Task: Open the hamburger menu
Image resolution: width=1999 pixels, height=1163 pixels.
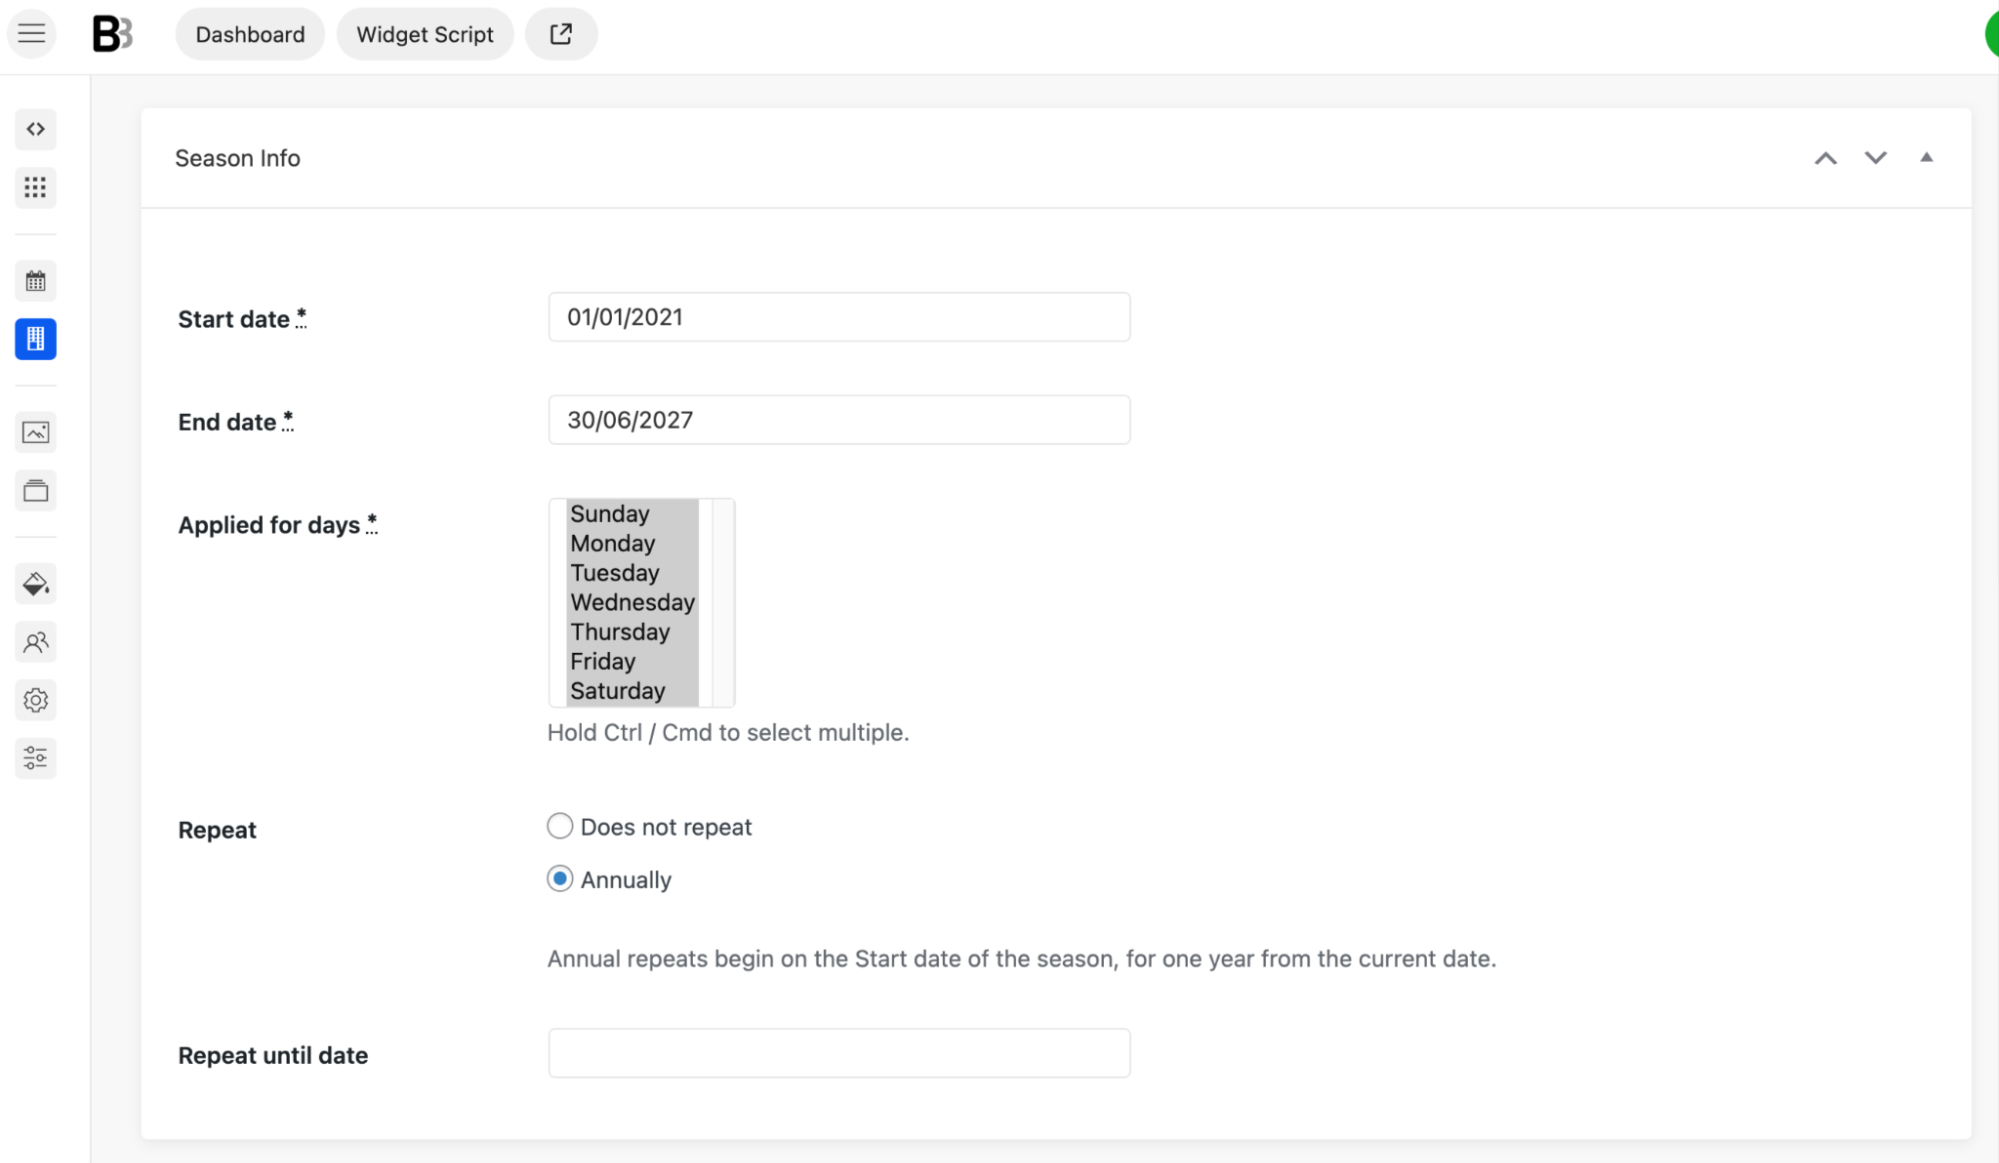Action: 32,34
